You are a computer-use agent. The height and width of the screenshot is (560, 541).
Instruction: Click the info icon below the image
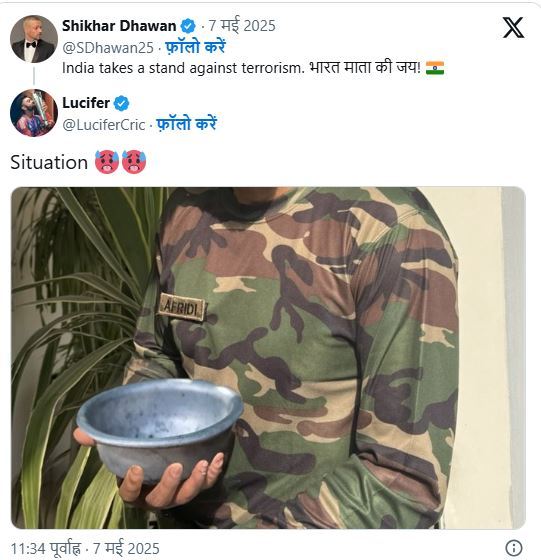coord(514,548)
